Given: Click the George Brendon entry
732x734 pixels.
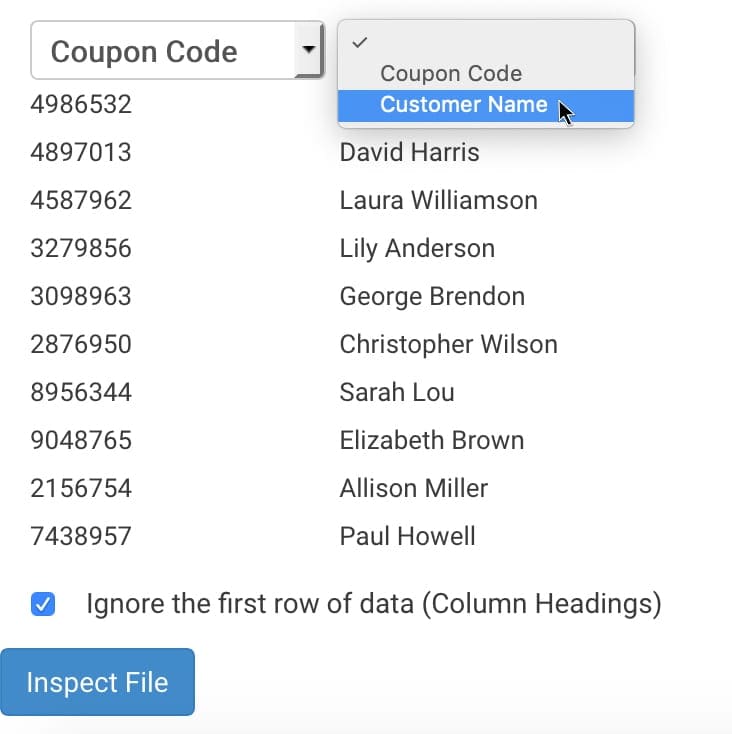Looking at the screenshot, I should pos(432,297).
